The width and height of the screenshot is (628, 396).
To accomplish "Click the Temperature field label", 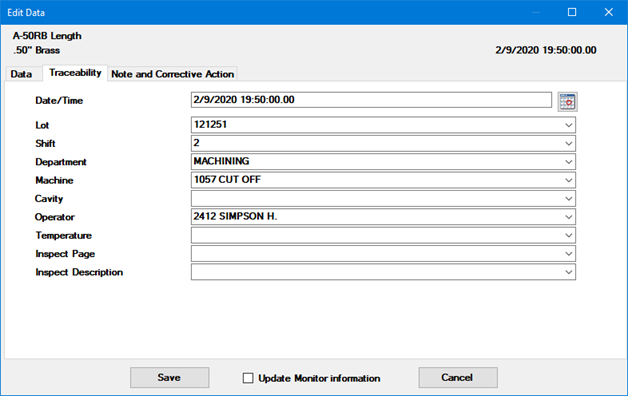I will (64, 235).
